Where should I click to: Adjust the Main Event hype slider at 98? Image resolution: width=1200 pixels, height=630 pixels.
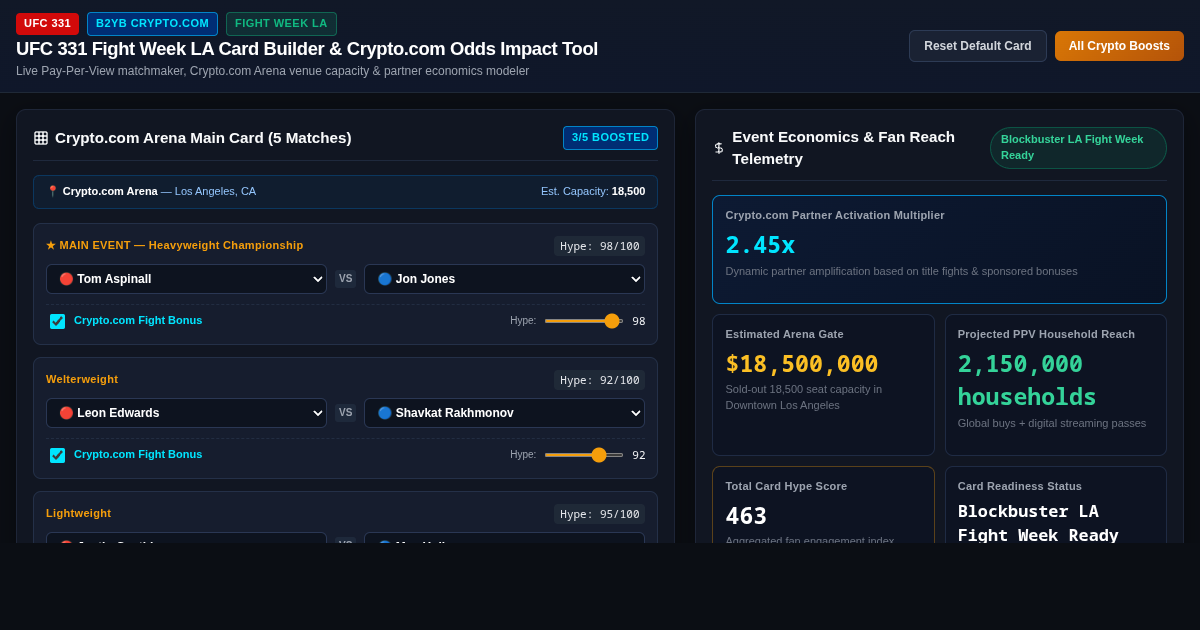[584, 321]
